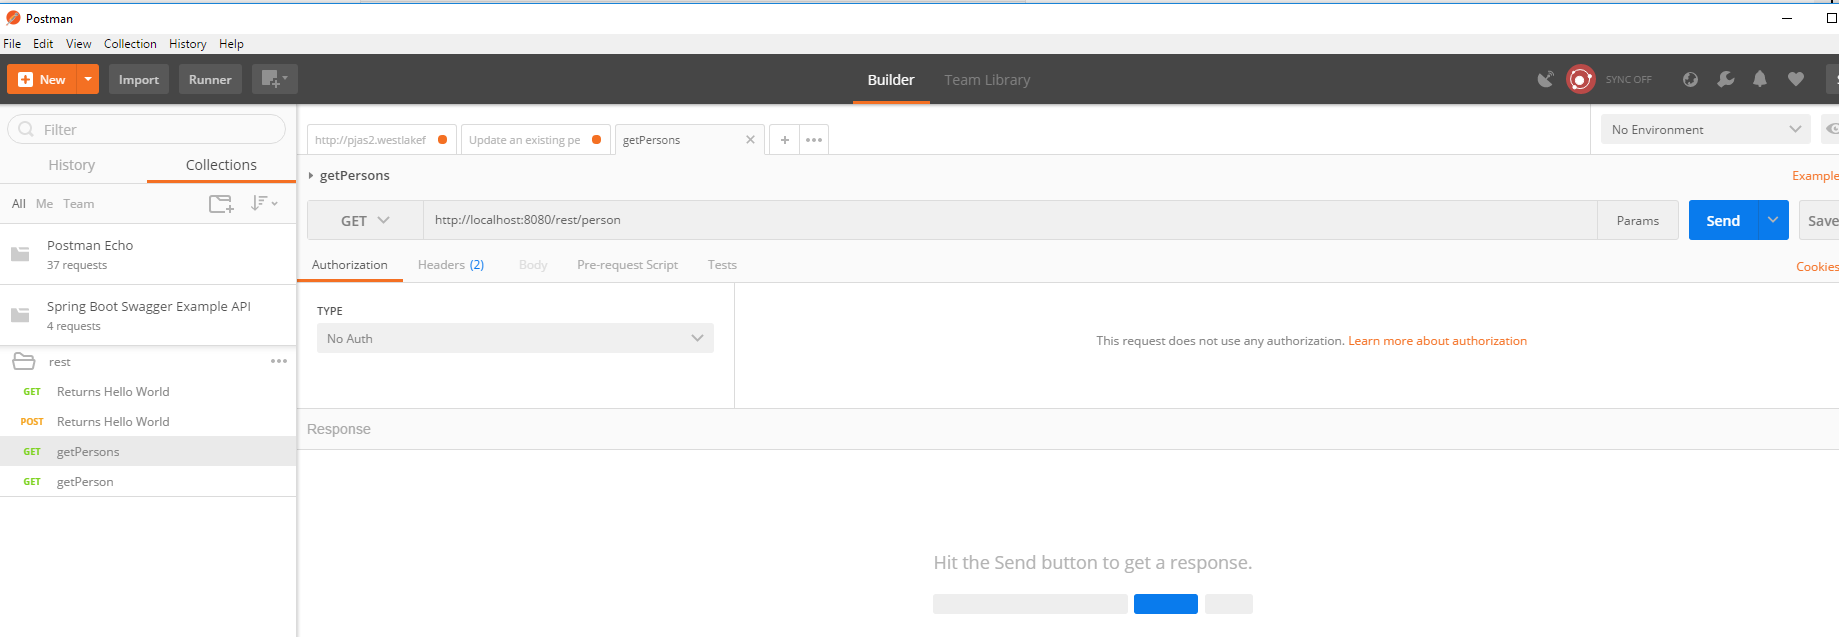Open the Send button dropdown arrow
The height and width of the screenshot is (637, 1839).
coord(1773,221)
